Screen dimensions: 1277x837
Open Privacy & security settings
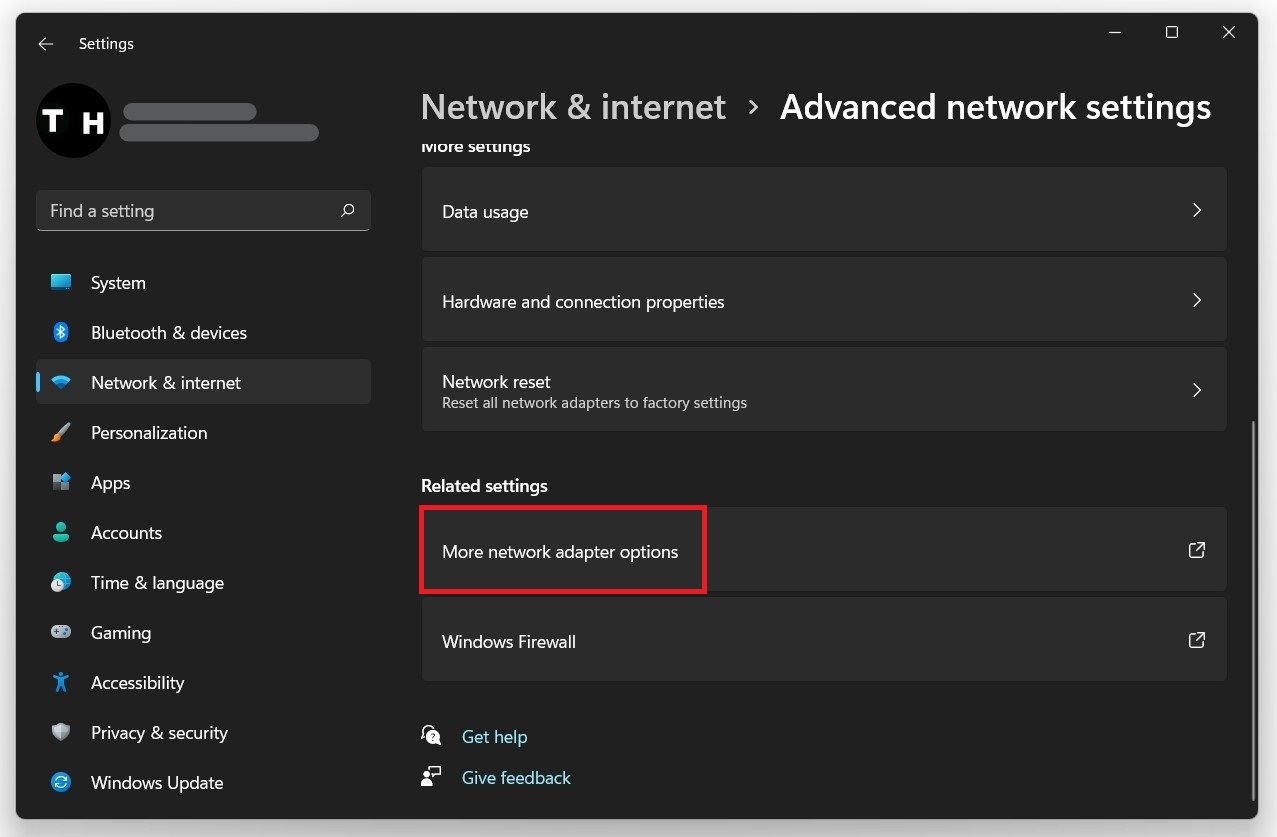click(159, 732)
